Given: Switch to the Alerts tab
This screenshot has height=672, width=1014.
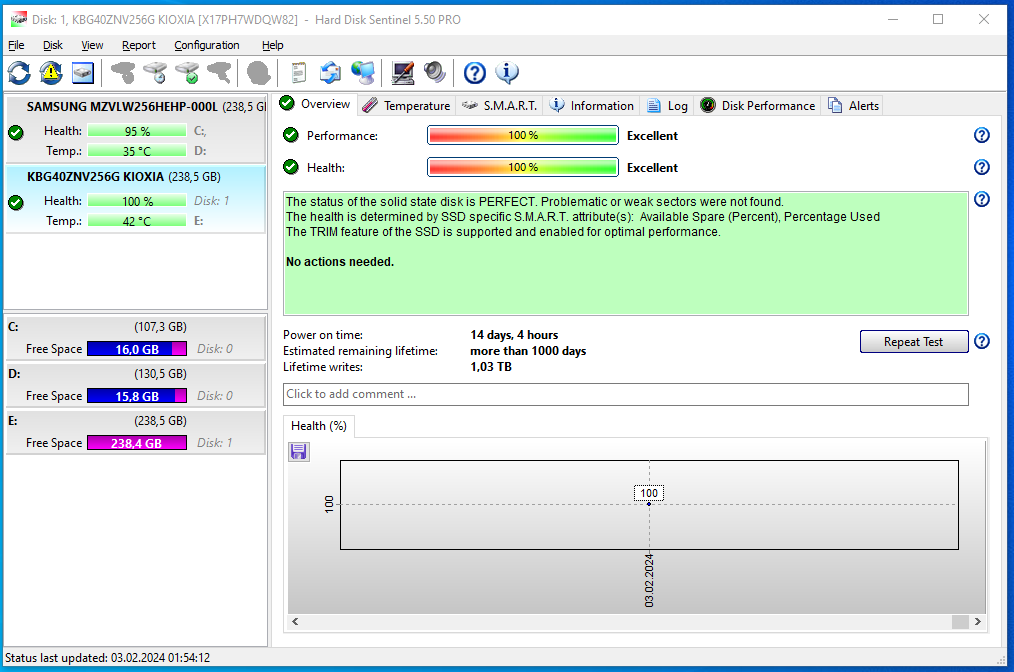Looking at the screenshot, I should [x=854, y=105].
